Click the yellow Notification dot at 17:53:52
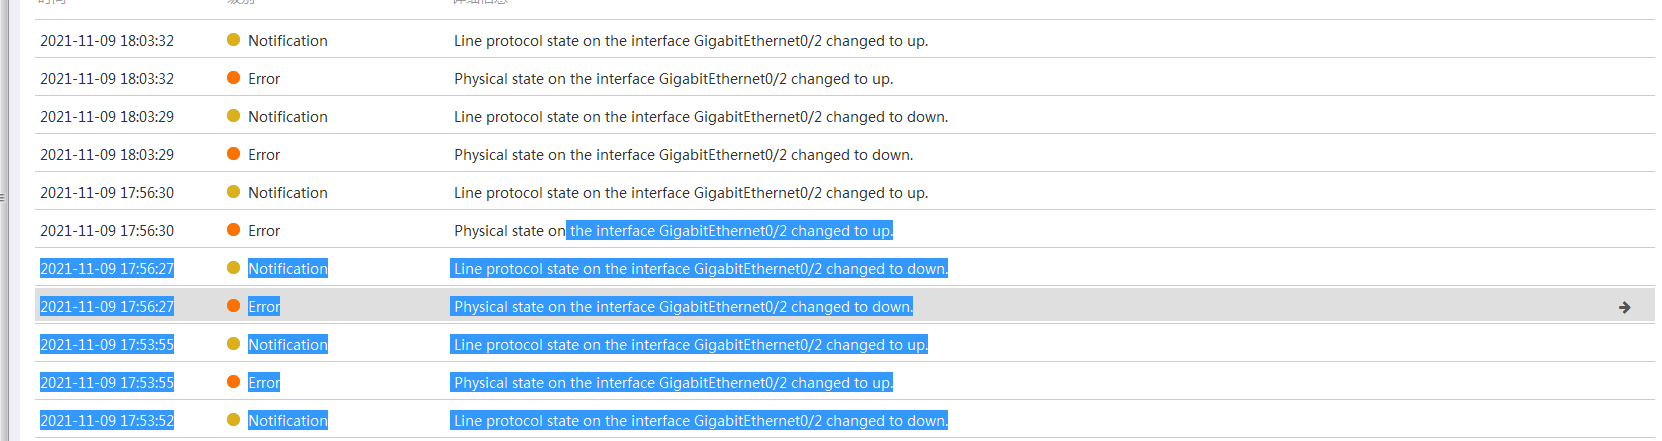 (233, 420)
